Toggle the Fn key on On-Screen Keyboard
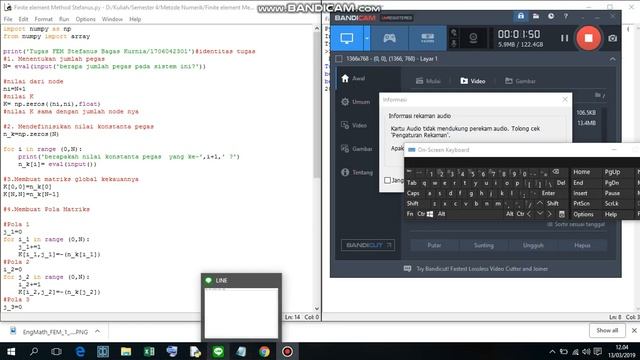640x360 pixels. pos(410,214)
